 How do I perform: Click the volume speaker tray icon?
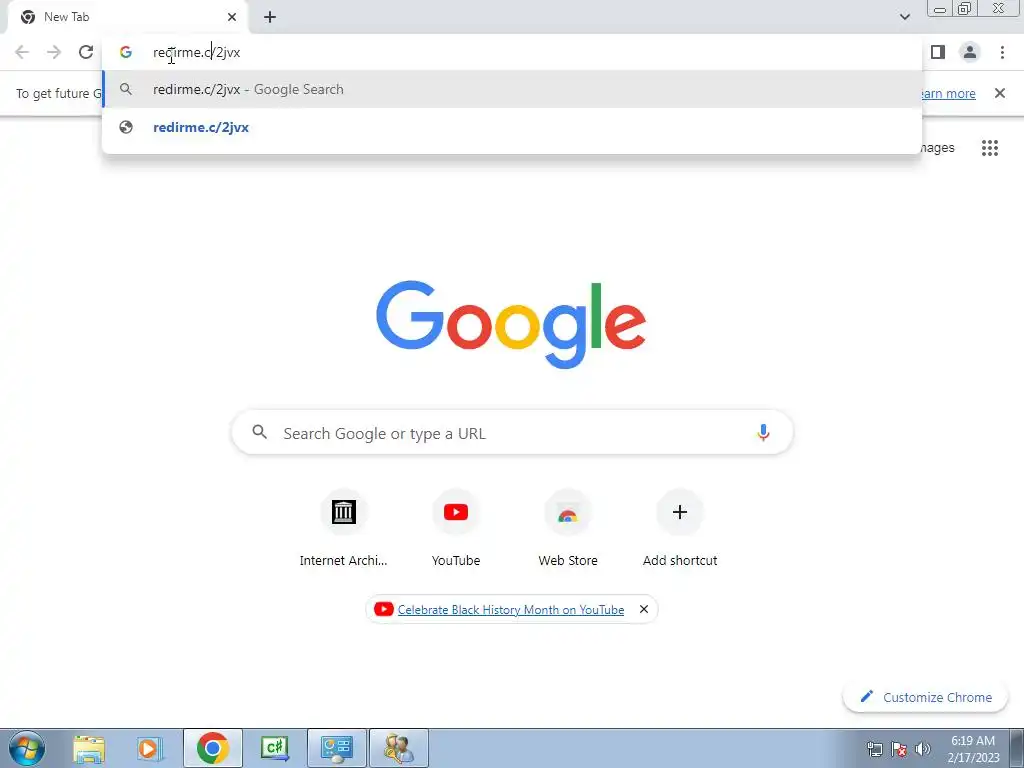point(923,749)
